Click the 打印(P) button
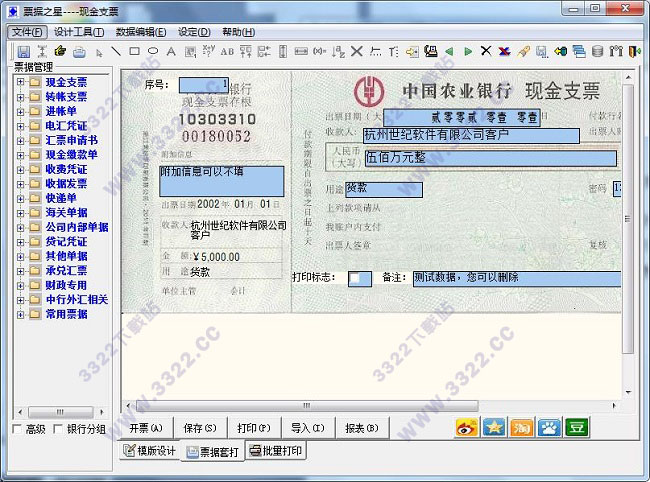 (x=254, y=428)
